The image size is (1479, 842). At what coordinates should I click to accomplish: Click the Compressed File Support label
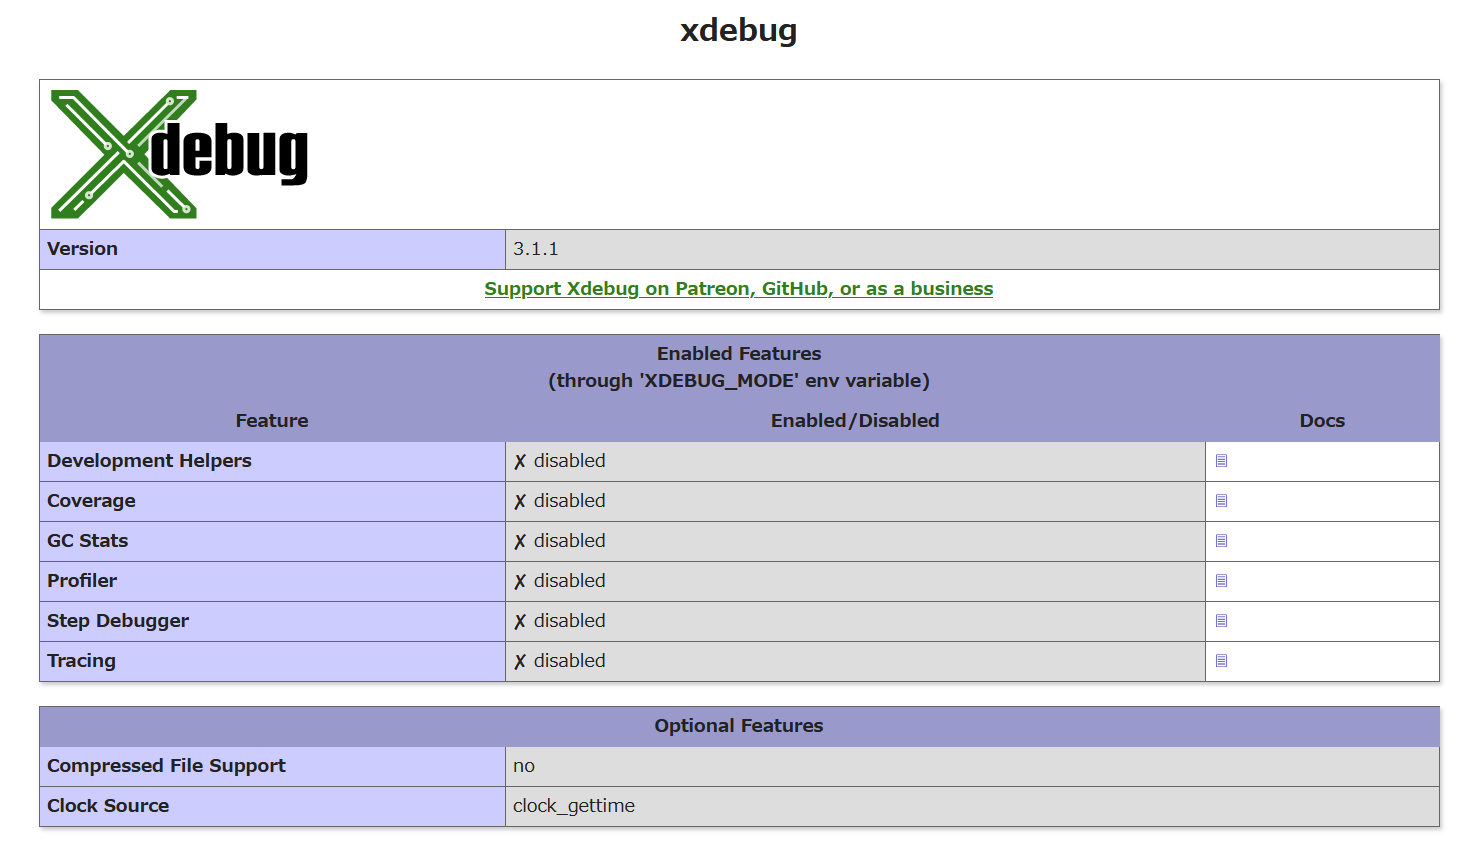(x=166, y=766)
